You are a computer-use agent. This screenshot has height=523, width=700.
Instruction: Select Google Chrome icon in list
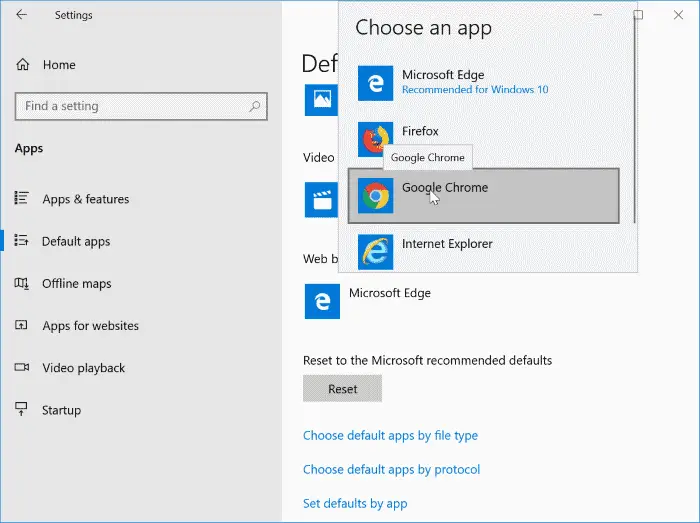coord(375,196)
